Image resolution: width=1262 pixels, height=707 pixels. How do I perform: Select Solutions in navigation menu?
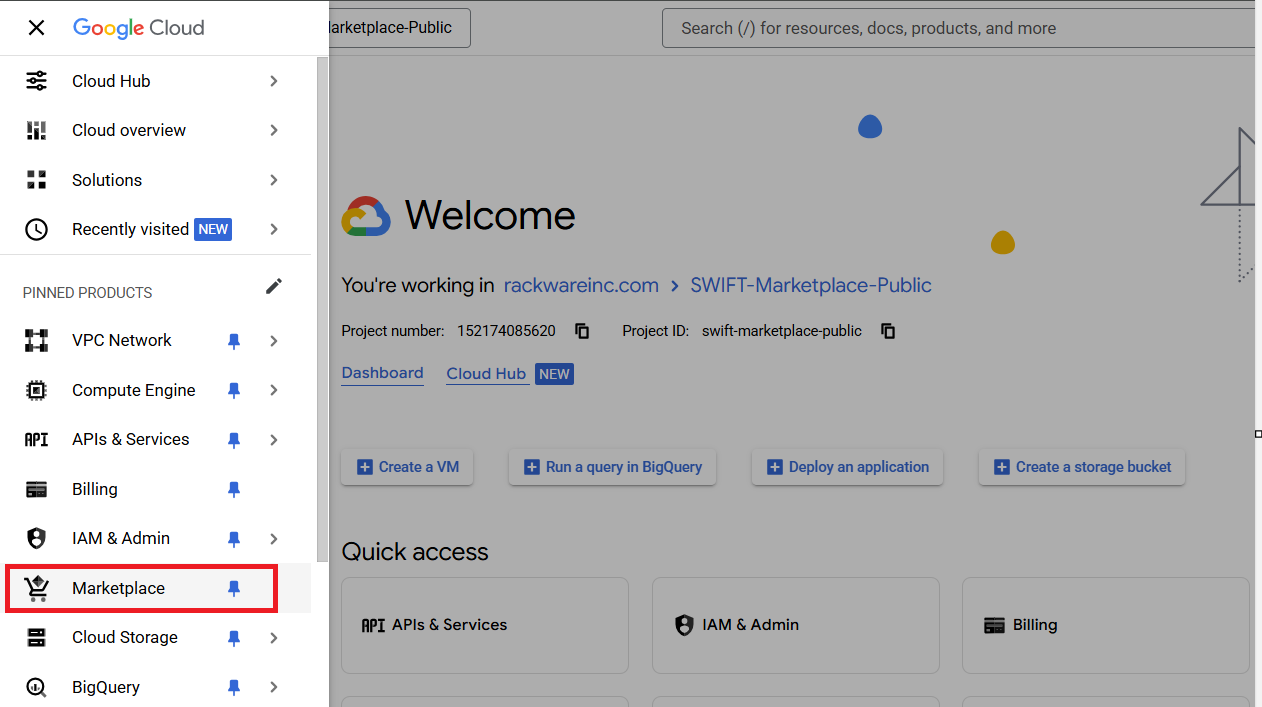pos(157,180)
